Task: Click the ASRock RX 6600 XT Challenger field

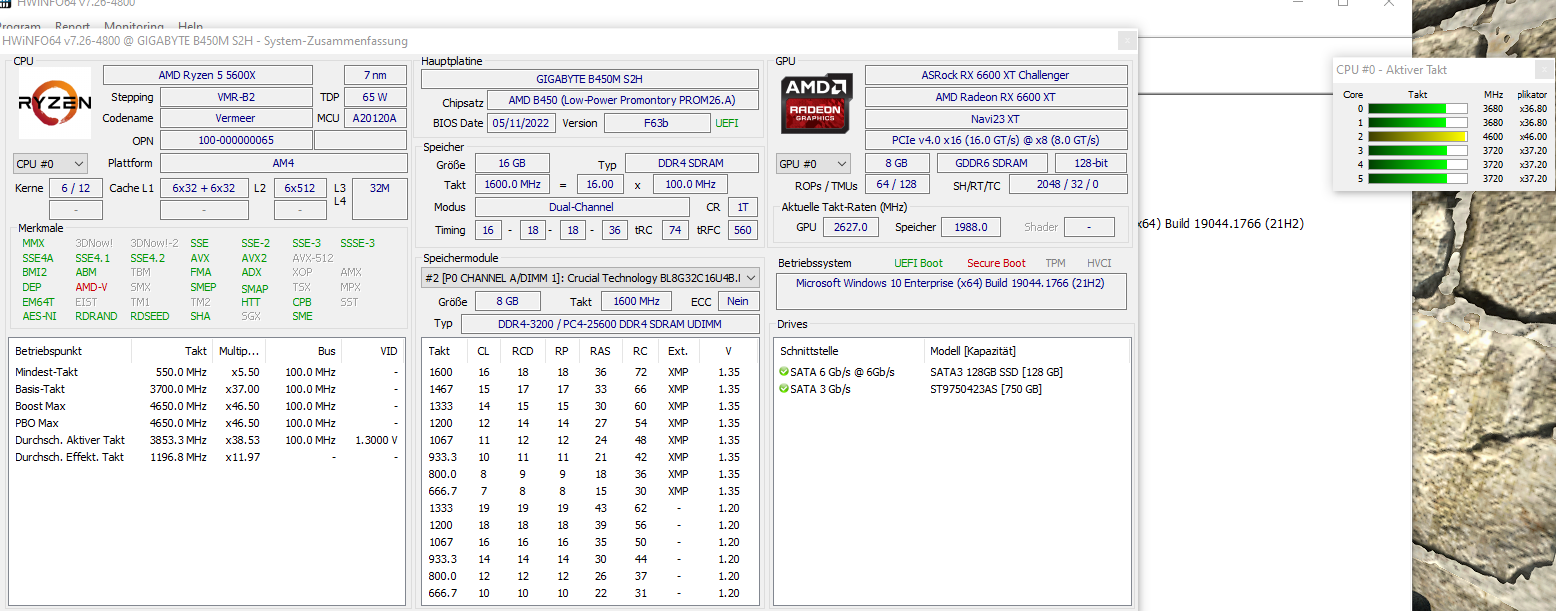Action: coord(995,75)
